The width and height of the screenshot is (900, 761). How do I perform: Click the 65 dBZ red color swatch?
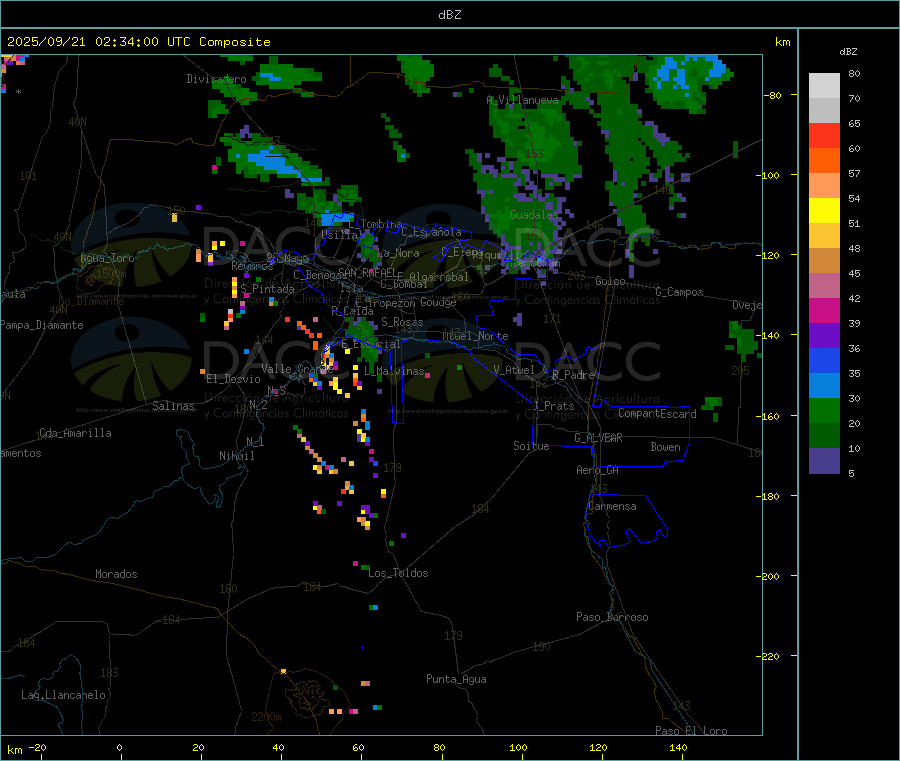click(x=824, y=135)
